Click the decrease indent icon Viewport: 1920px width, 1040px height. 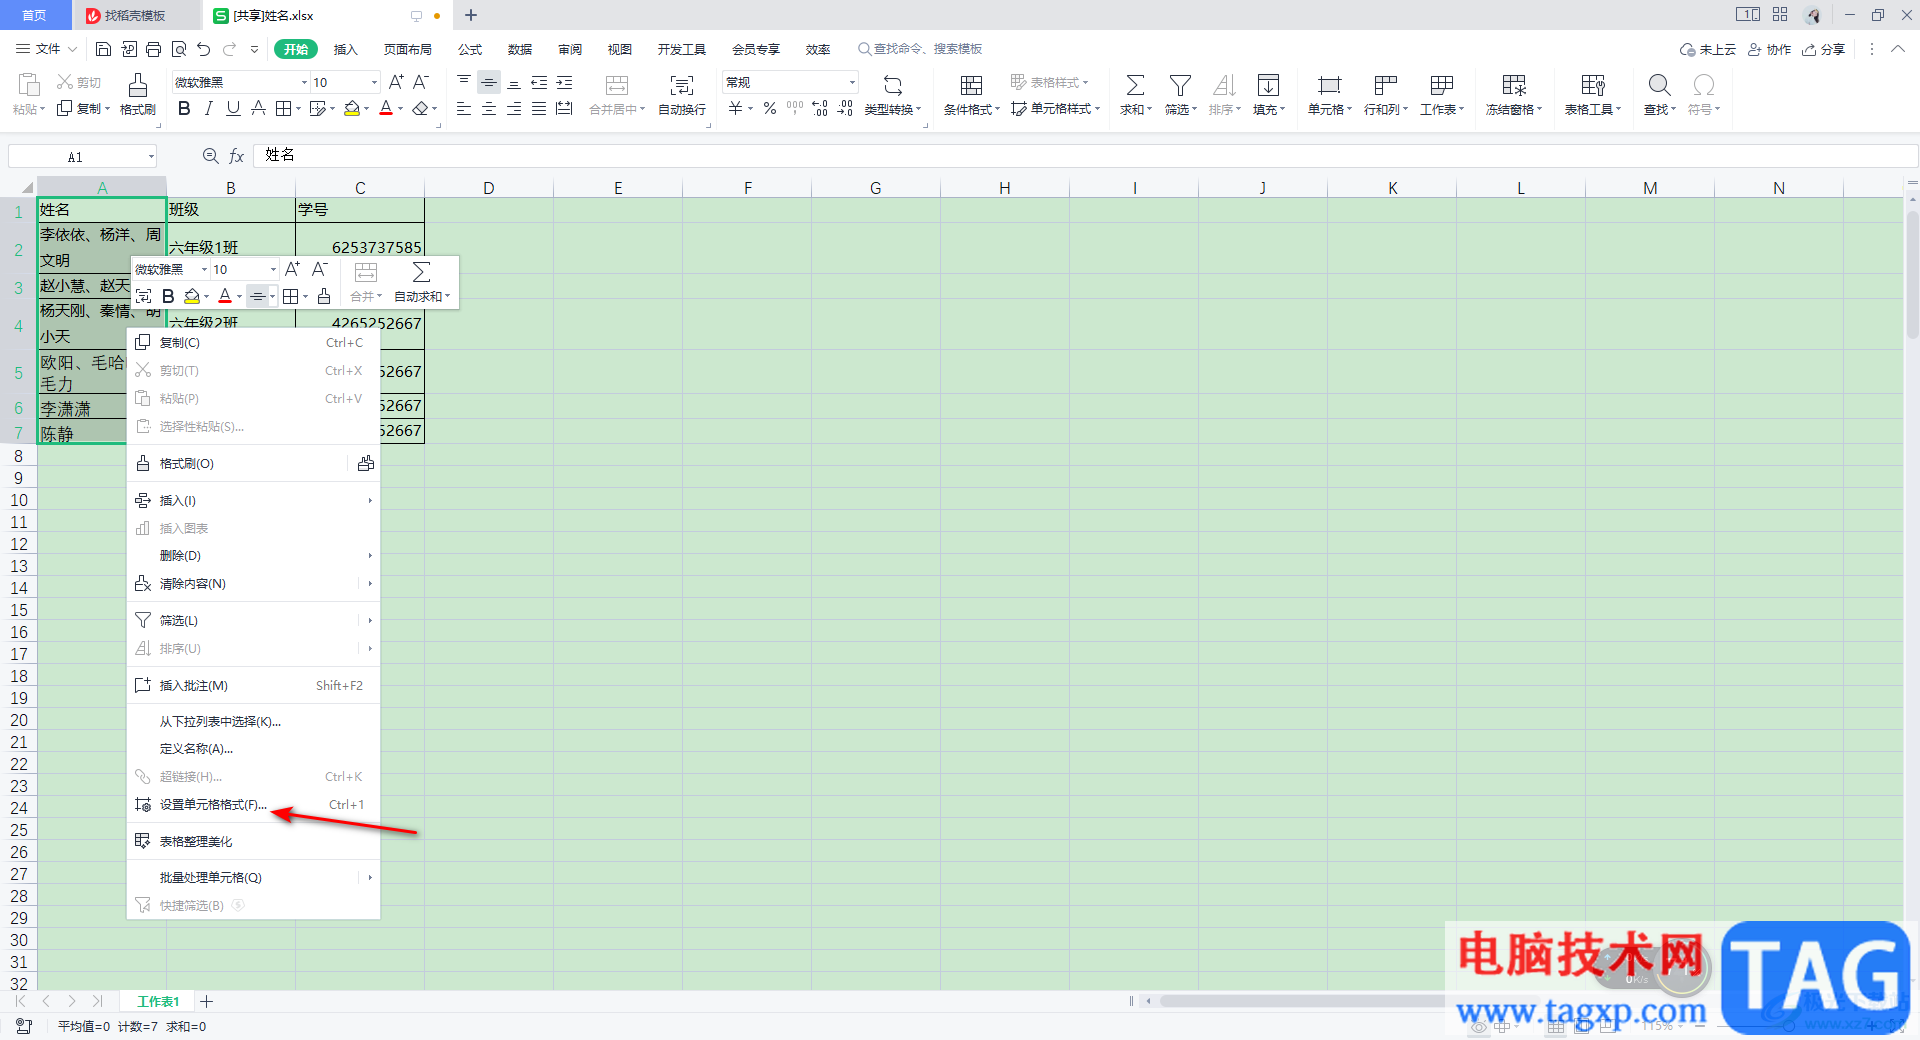[x=539, y=82]
